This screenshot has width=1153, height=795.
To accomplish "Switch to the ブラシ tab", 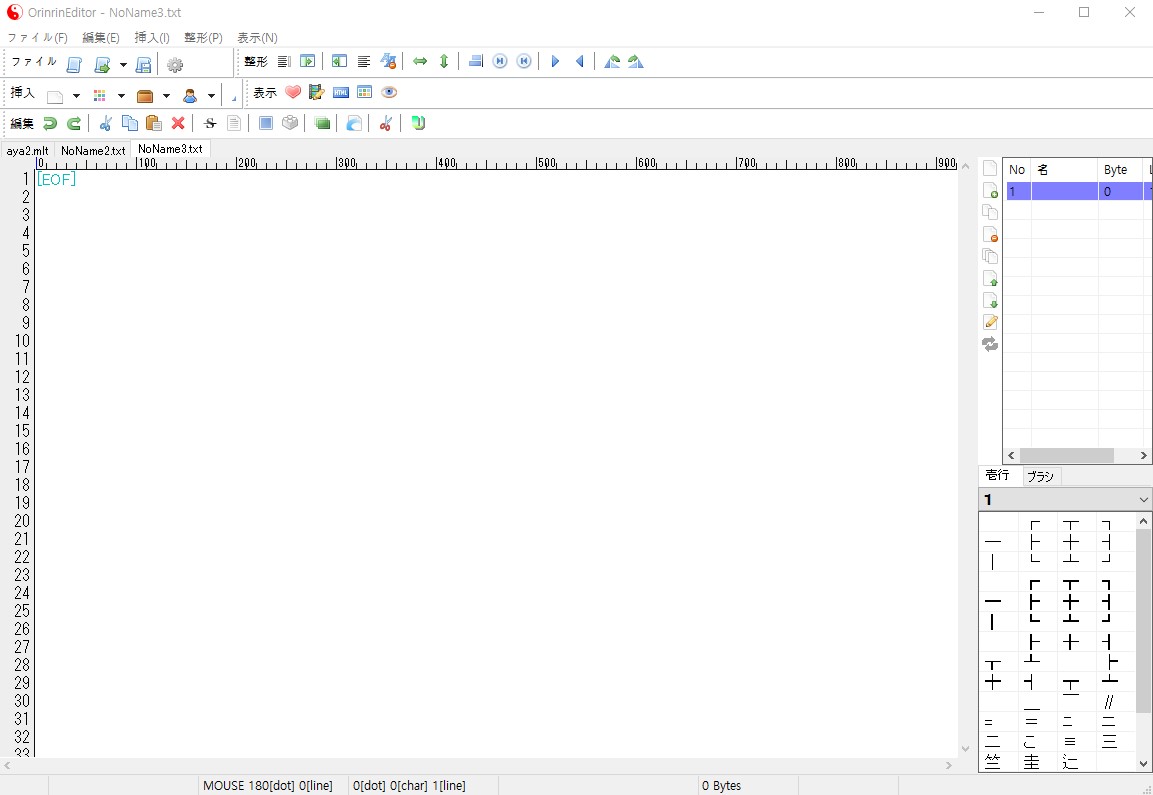I will [x=1040, y=476].
